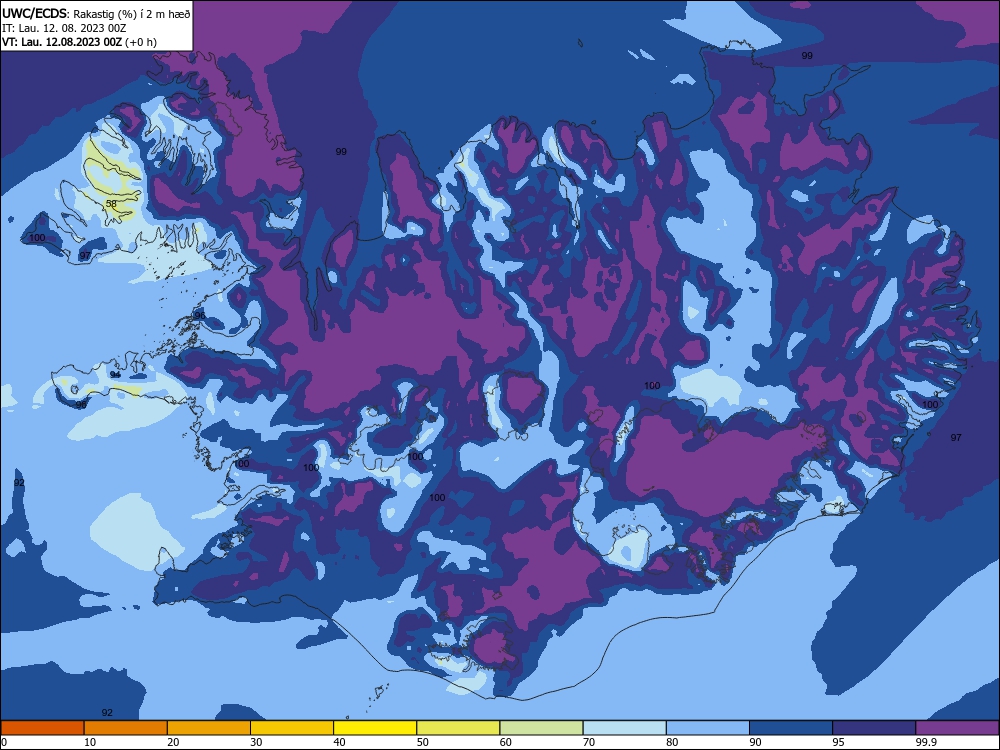Click the '58' humidity value on the map
The image size is (1000, 750).
tap(112, 204)
